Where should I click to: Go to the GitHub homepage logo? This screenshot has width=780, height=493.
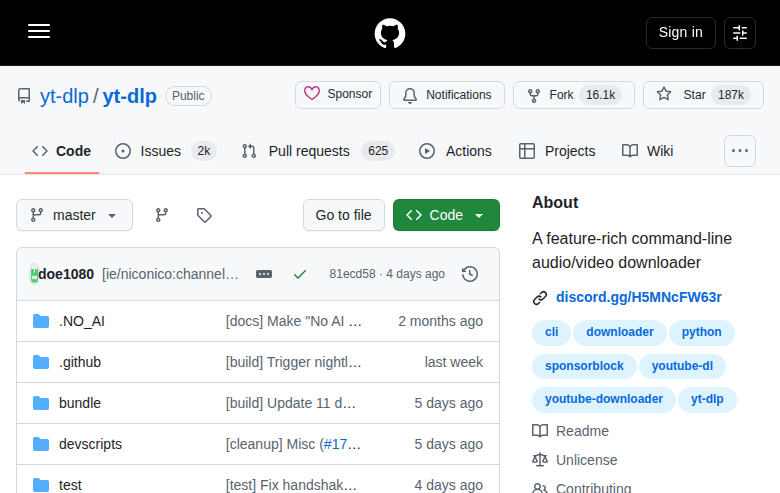390,33
